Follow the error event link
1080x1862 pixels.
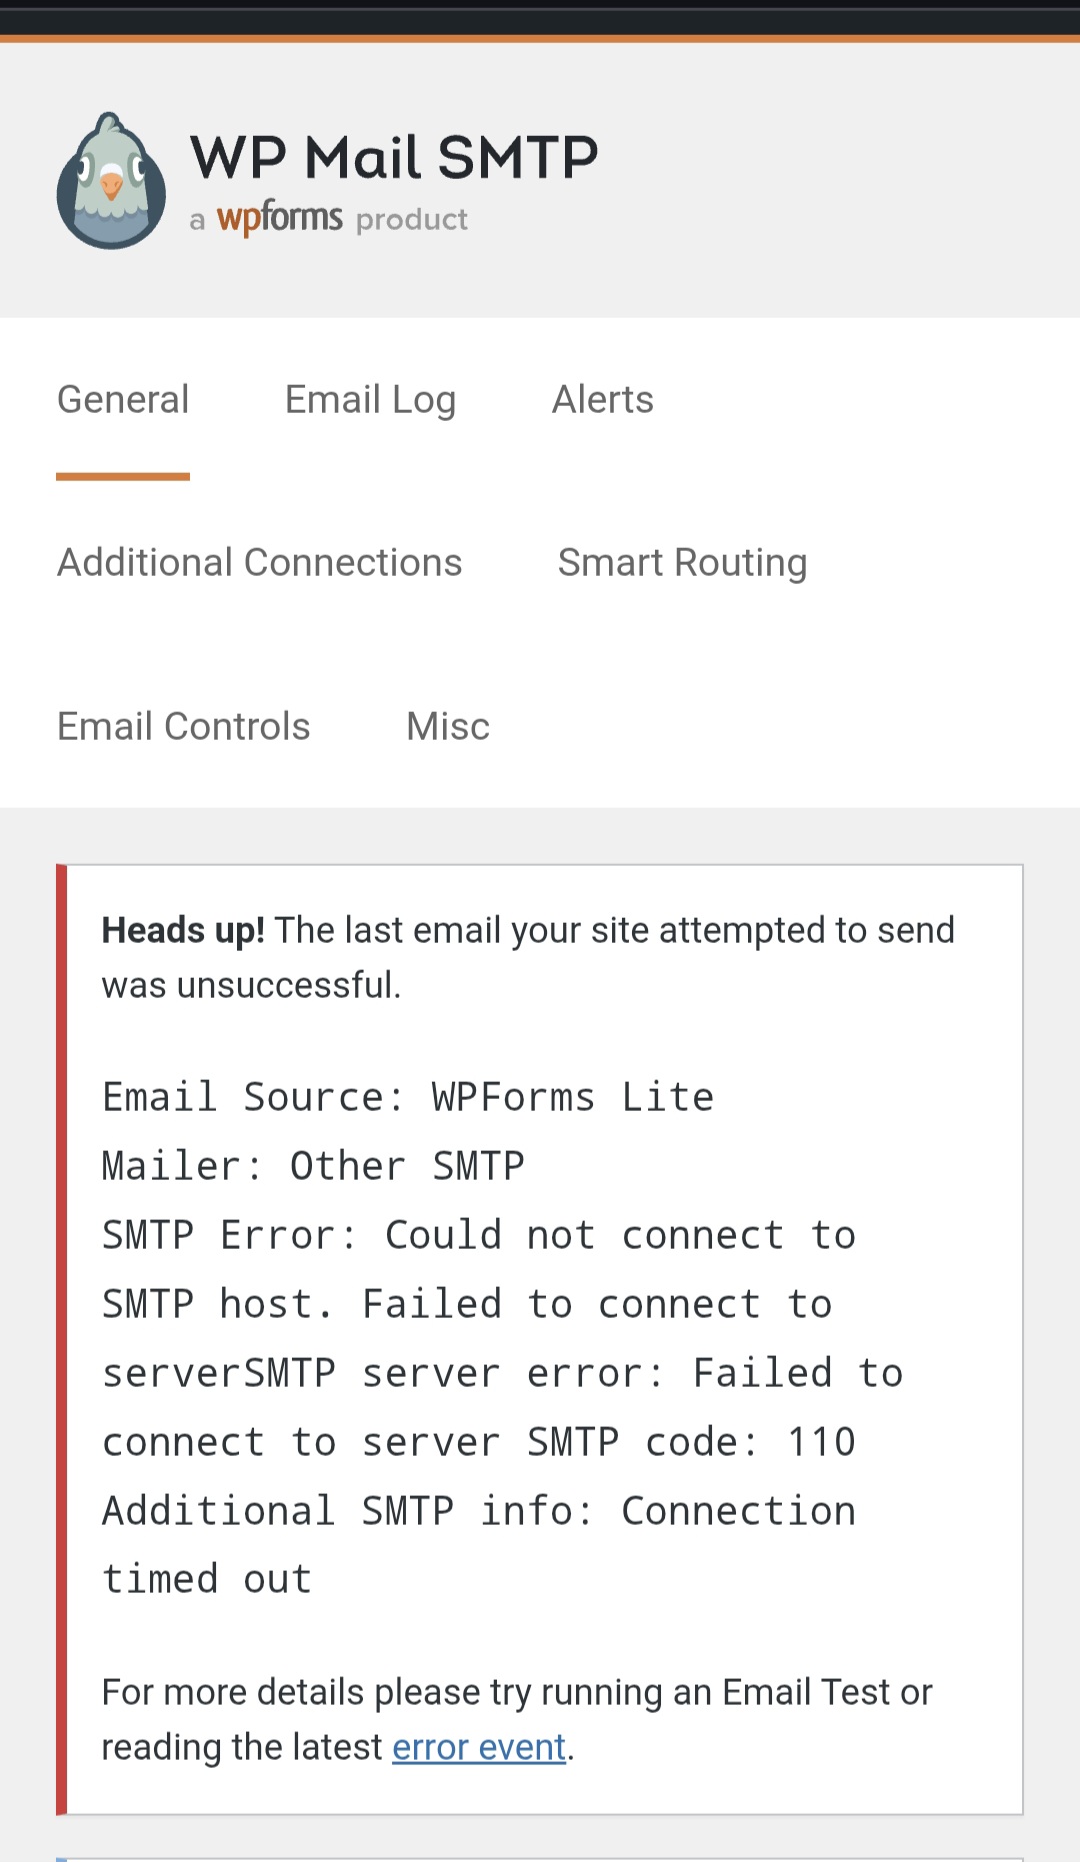[x=479, y=1747]
